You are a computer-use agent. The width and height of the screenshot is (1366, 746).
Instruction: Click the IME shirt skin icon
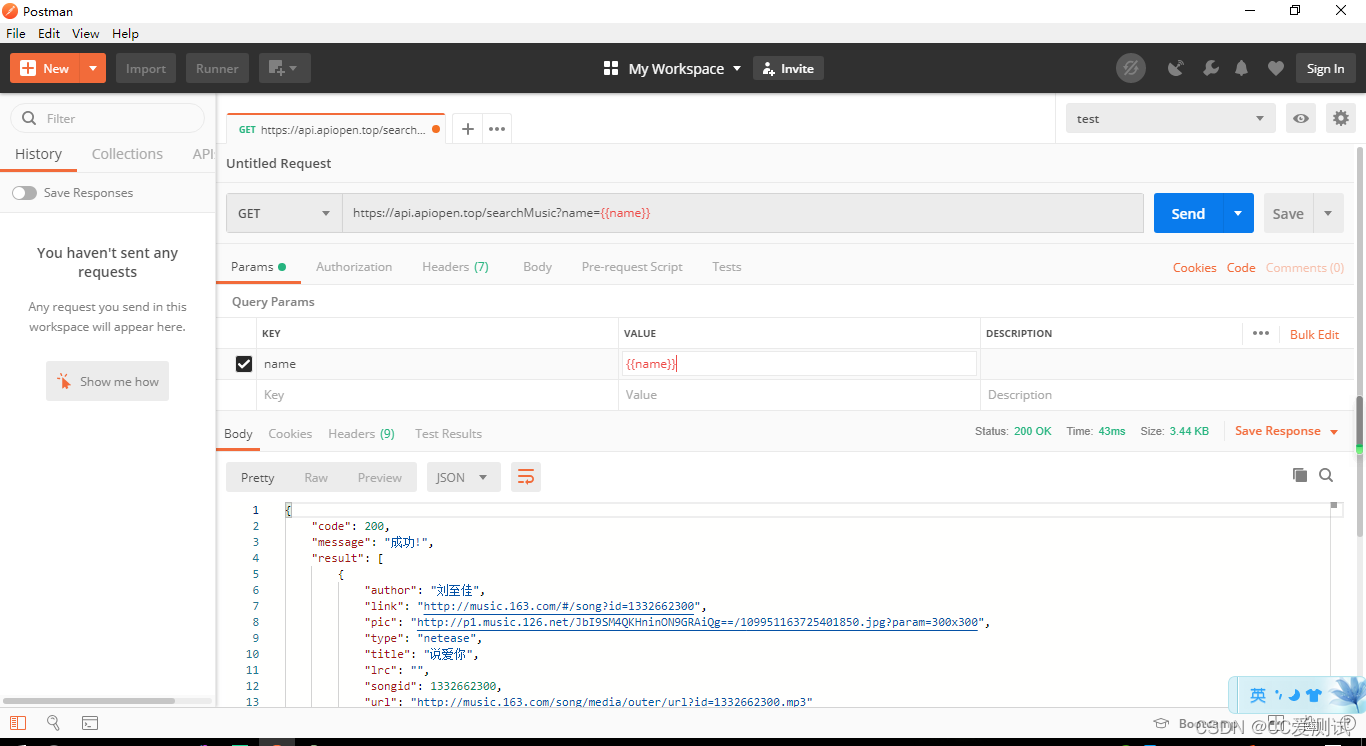pyautogui.click(x=1314, y=695)
